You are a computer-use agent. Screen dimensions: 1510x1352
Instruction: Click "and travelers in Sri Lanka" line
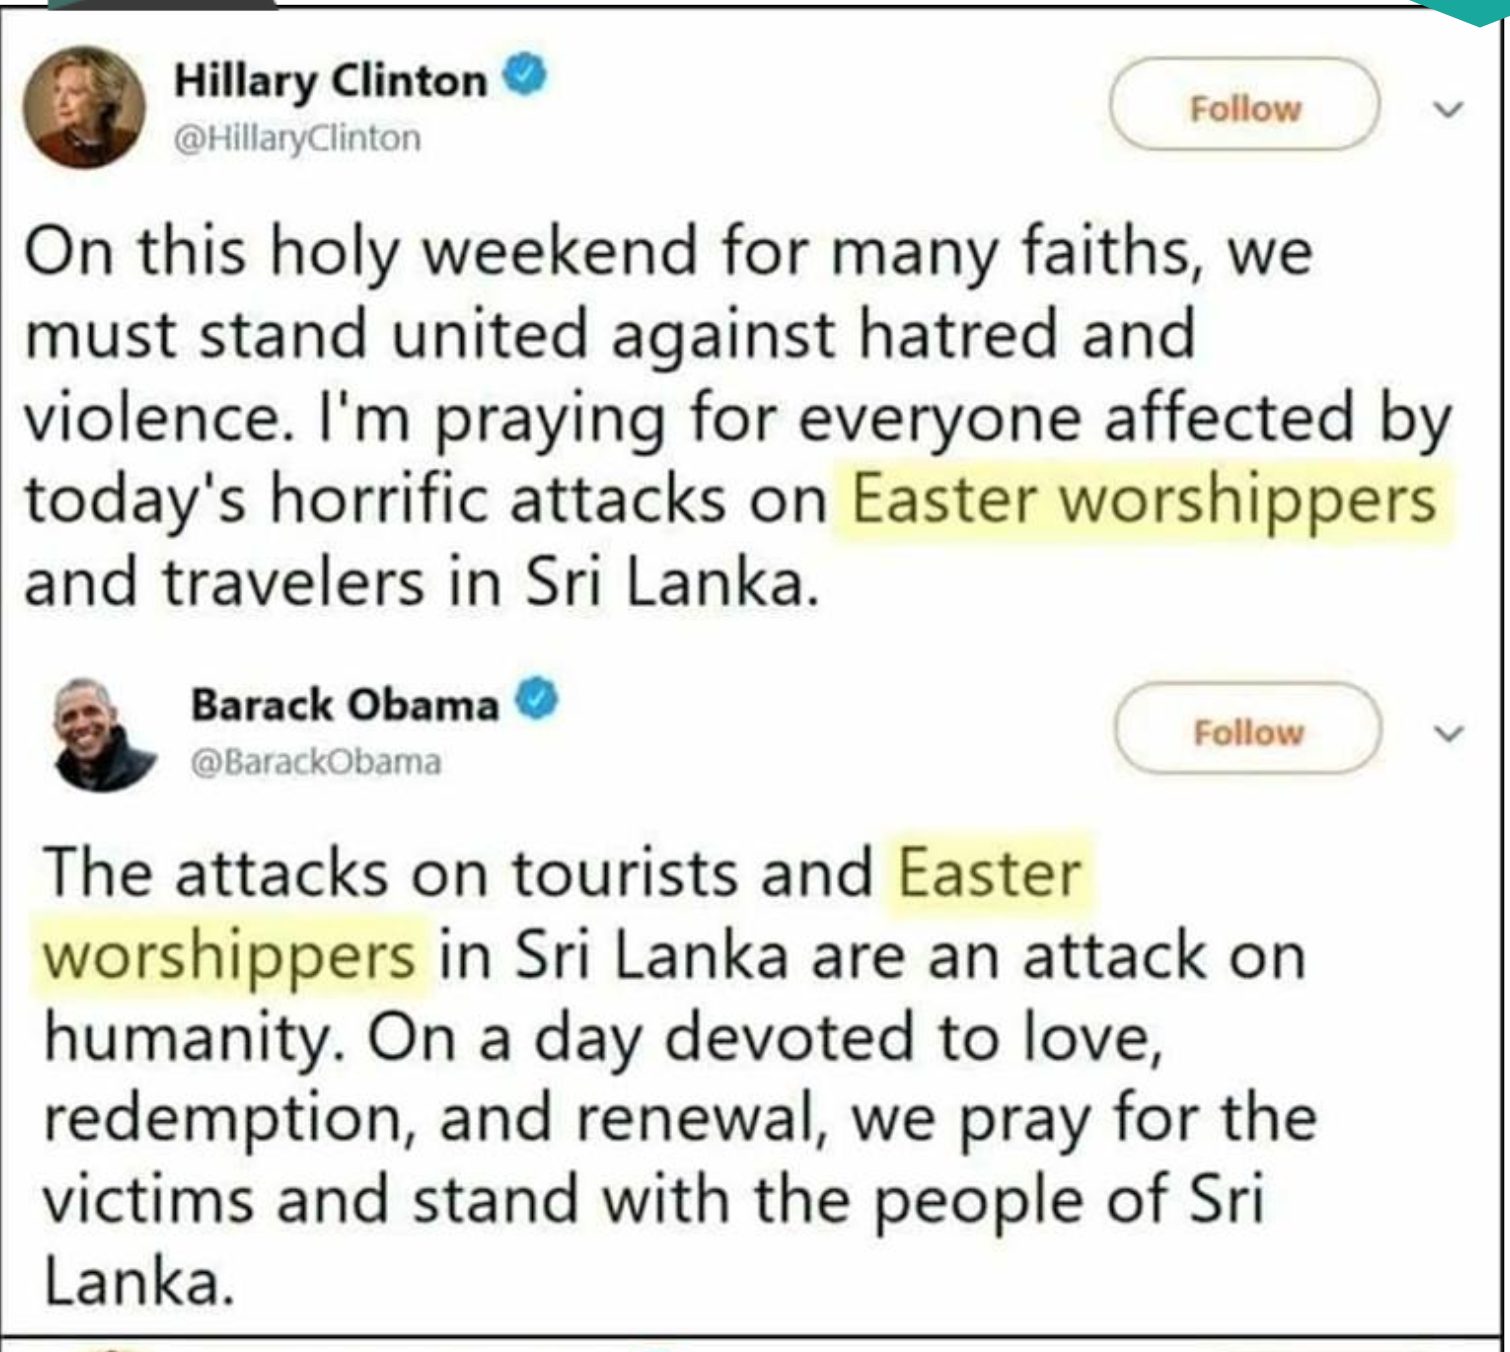coord(421,583)
